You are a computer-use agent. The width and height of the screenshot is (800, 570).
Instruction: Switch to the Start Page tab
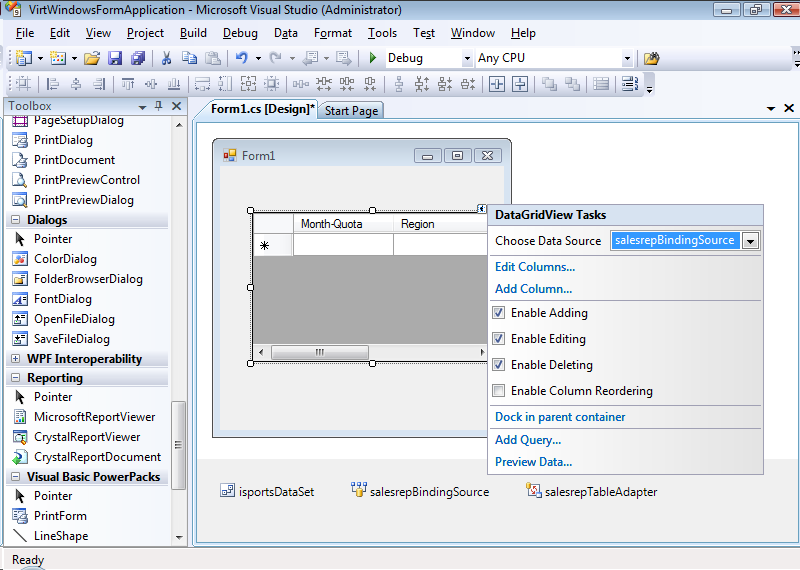pyautogui.click(x=351, y=111)
